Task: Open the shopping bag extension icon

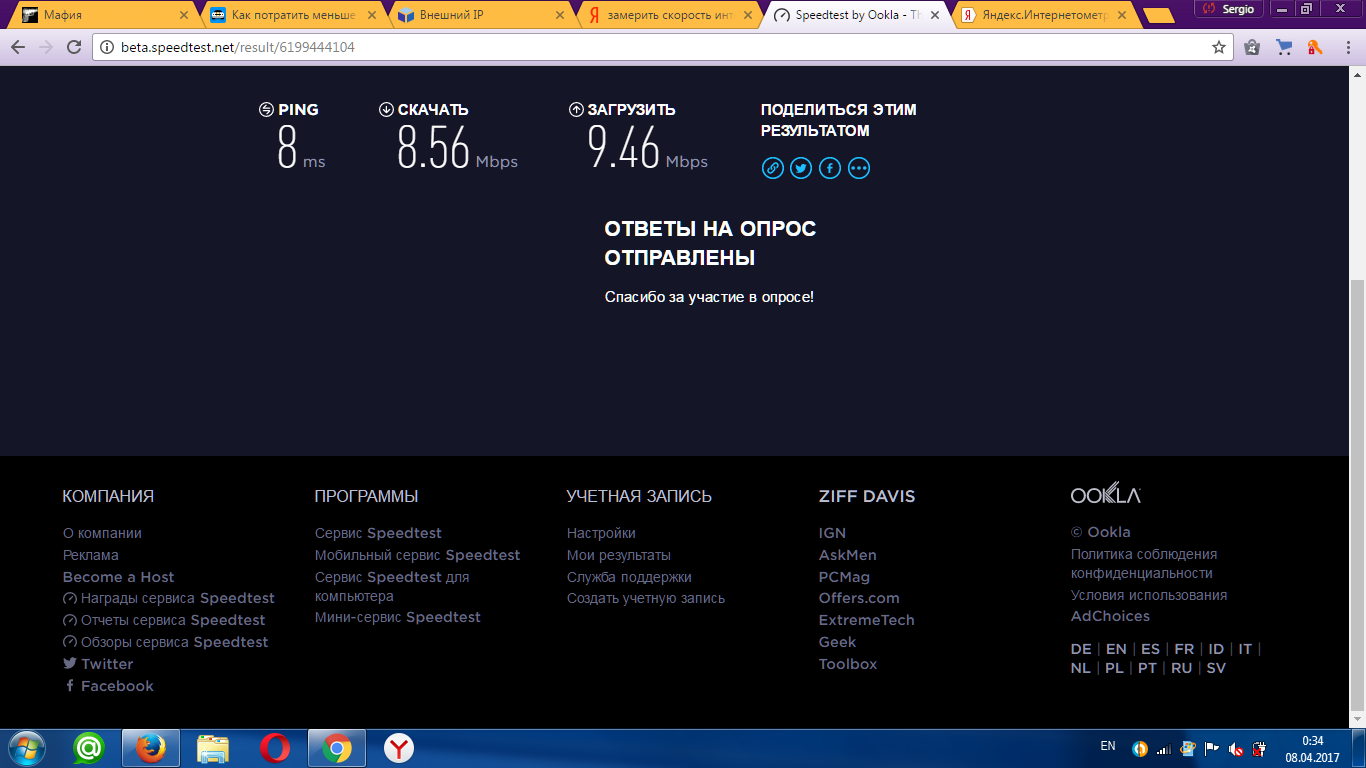Action: coord(1252,47)
